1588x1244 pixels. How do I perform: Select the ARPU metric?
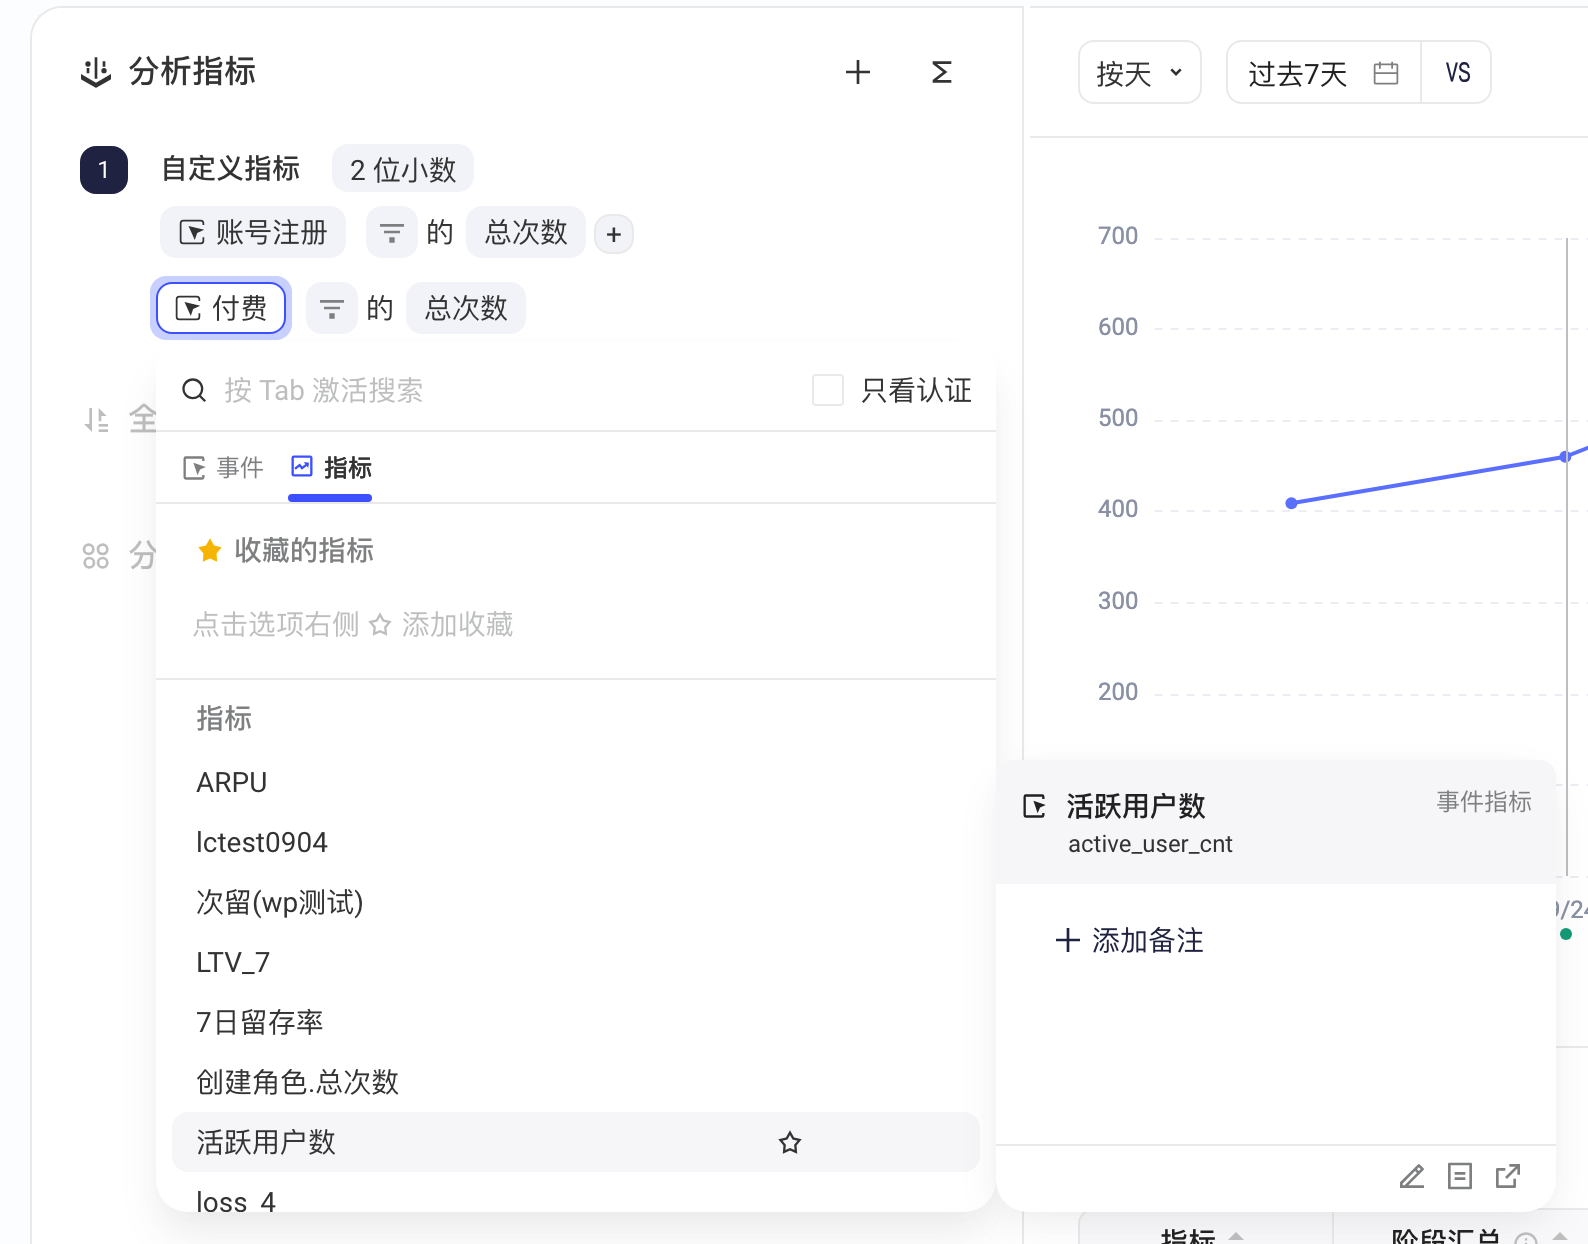pos(576,782)
